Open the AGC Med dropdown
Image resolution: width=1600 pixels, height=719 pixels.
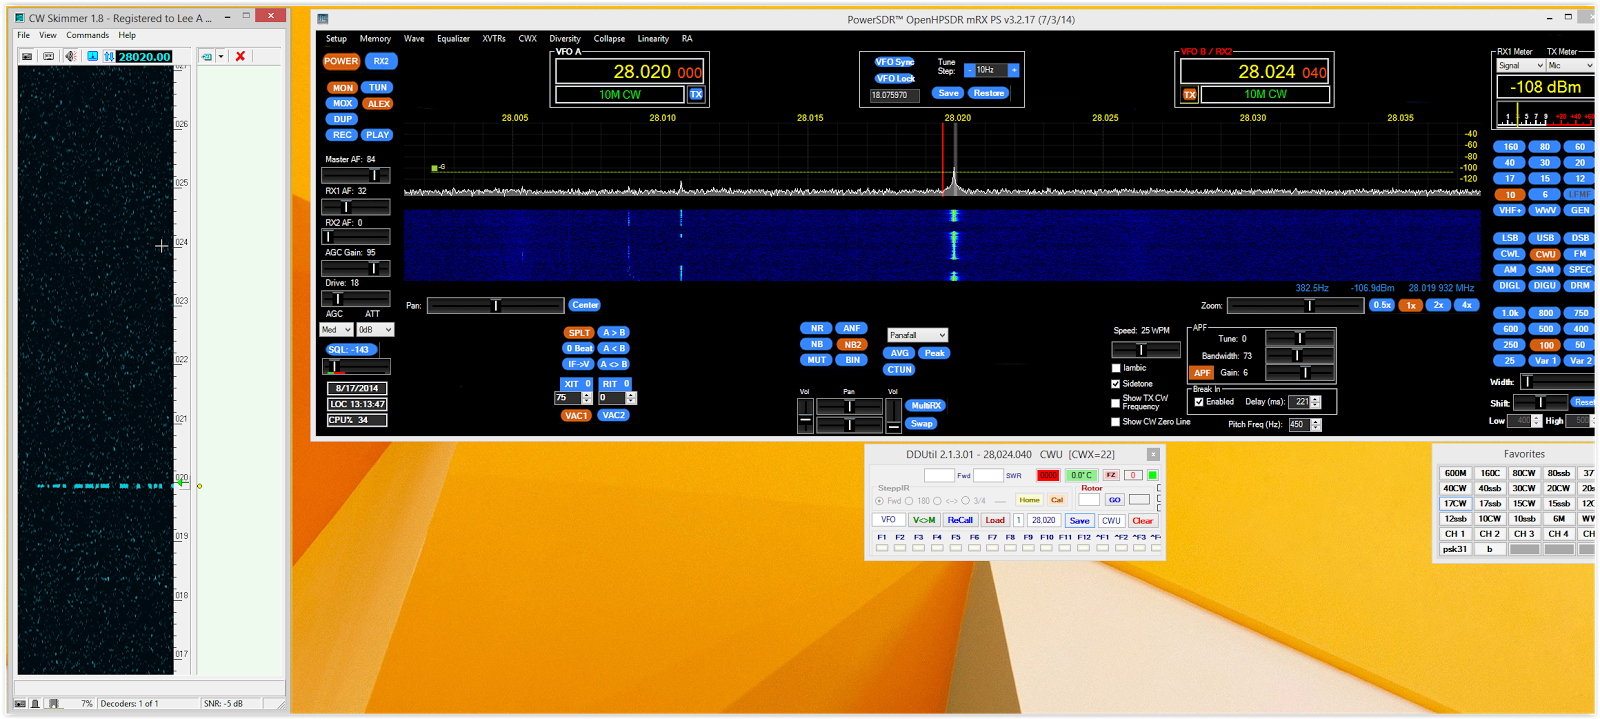tap(337, 330)
